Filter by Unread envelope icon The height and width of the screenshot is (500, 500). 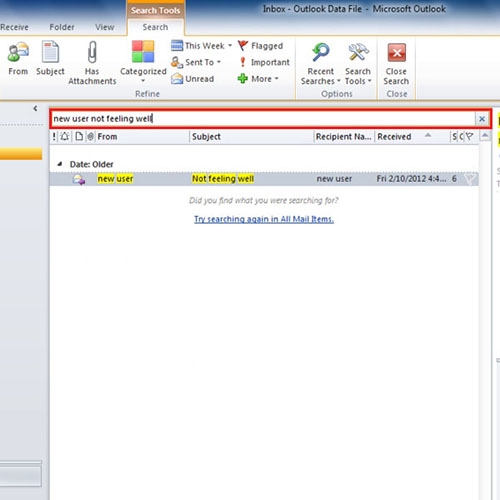click(177, 79)
